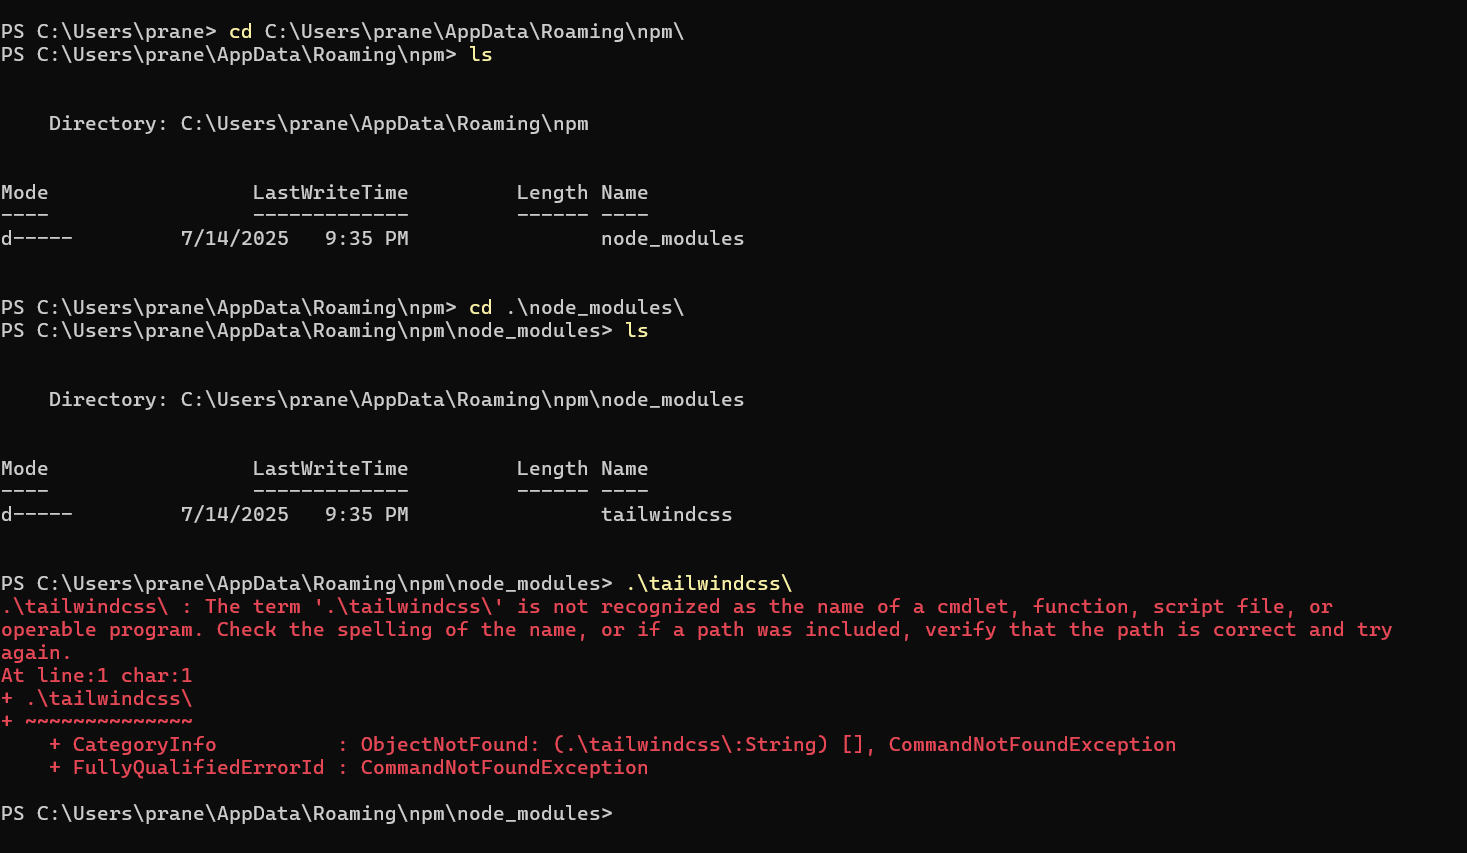The width and height of the screenshot is (1467, 853).
Task: Click the "d-----" mode in the node_modules row
Action: point(37,239)
